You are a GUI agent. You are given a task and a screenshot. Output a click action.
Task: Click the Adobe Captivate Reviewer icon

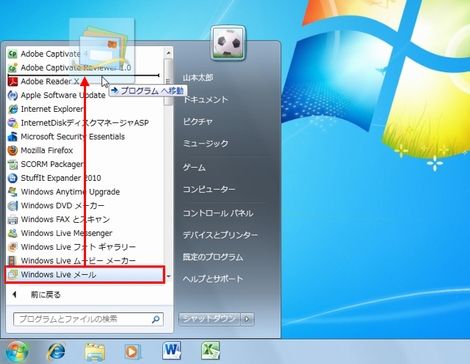(x=13, y=68)
